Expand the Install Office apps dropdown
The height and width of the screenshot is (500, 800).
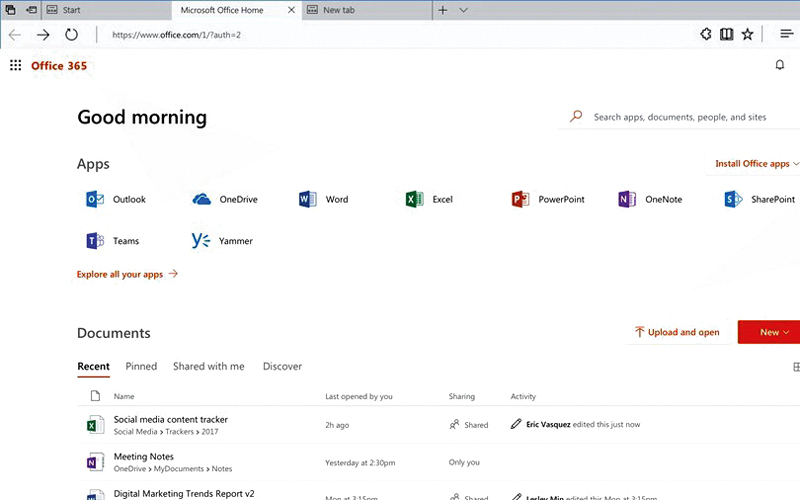click(757, 164)
